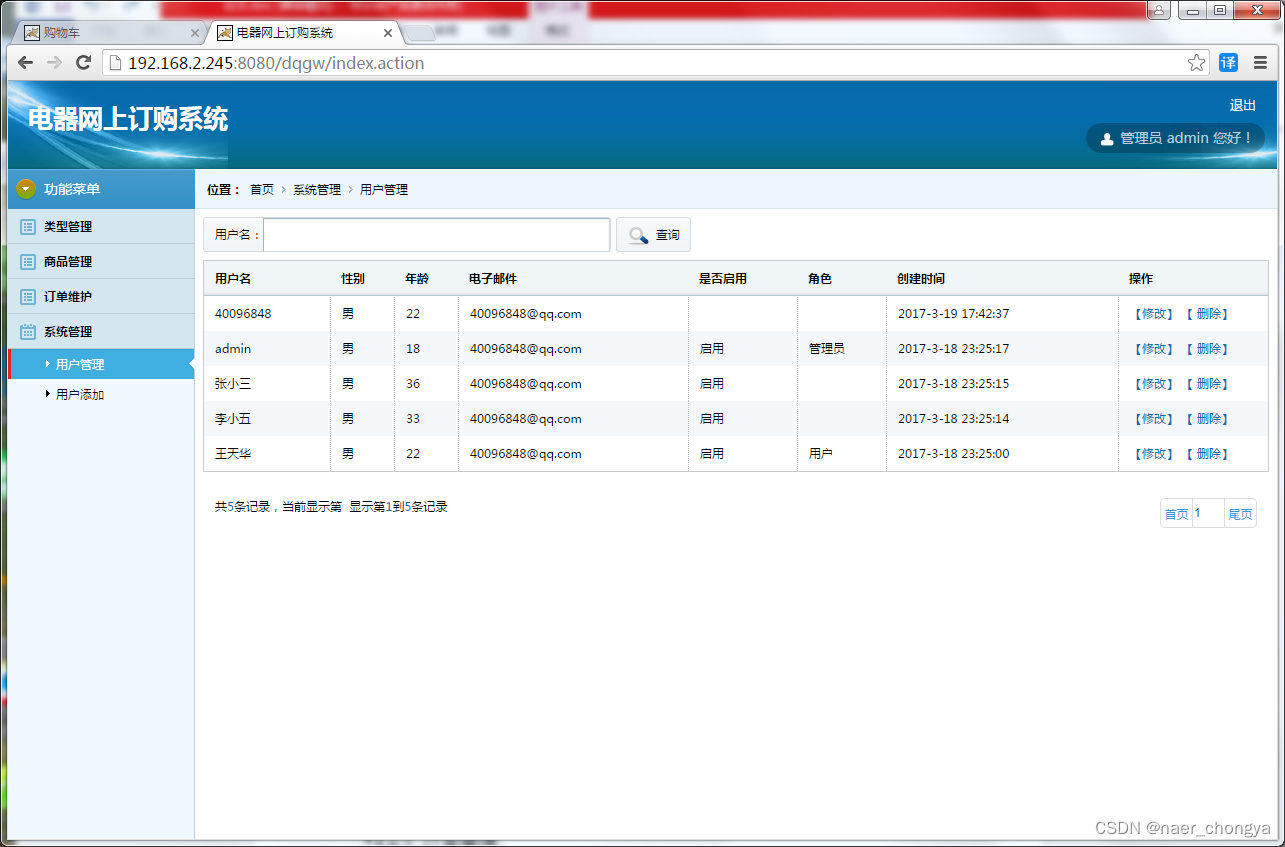Click the 管理员 role cell

[x=827, y=349]
